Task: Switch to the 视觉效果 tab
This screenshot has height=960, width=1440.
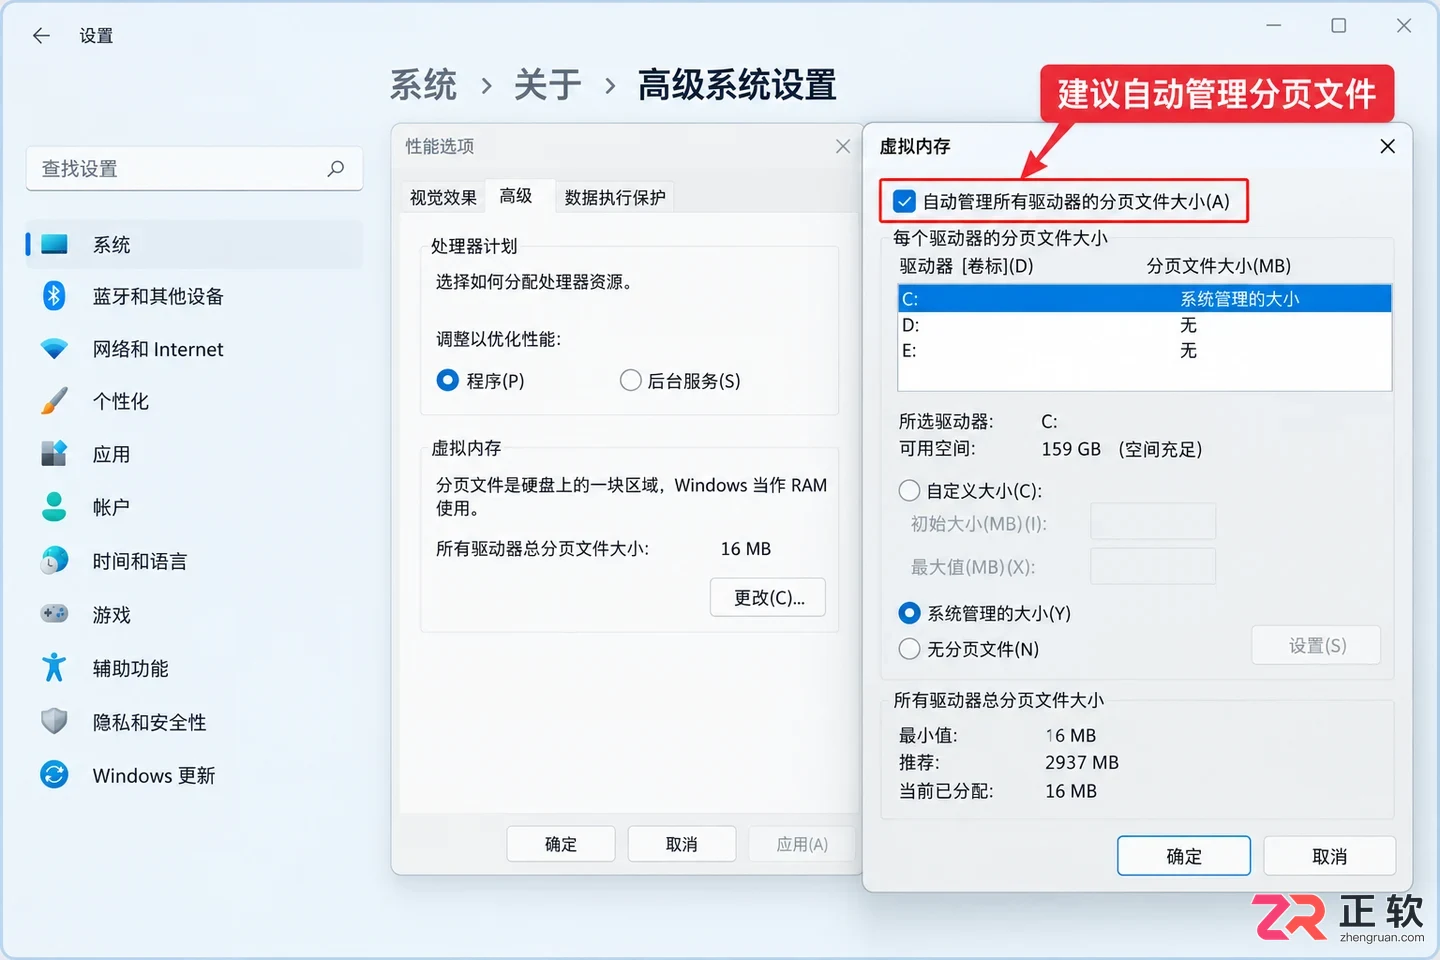Action: pyautogui.click(x=443, y=197)
